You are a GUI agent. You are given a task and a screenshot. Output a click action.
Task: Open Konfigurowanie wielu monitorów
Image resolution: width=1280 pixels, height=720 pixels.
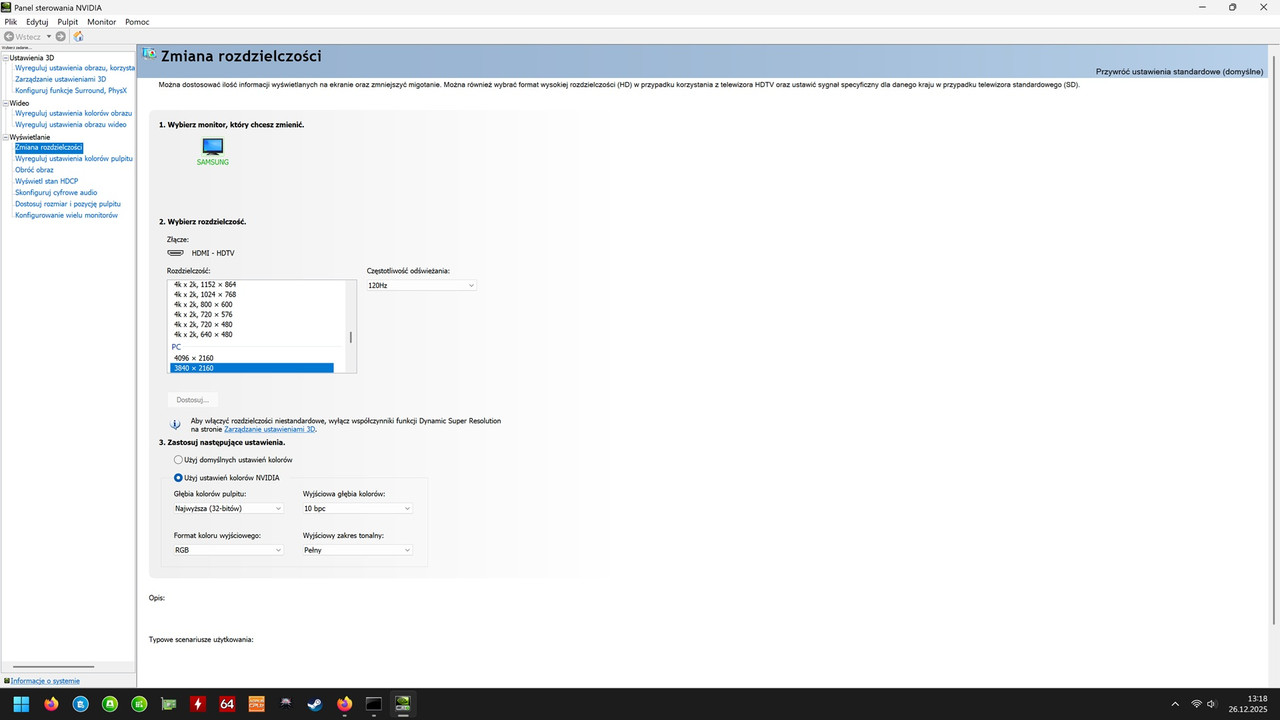click(66, 215)
